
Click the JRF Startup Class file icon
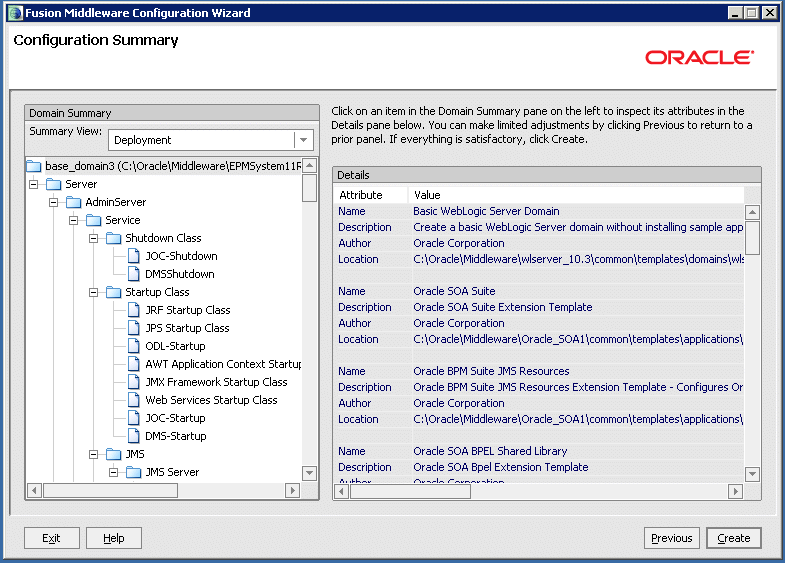pos(134,310)
